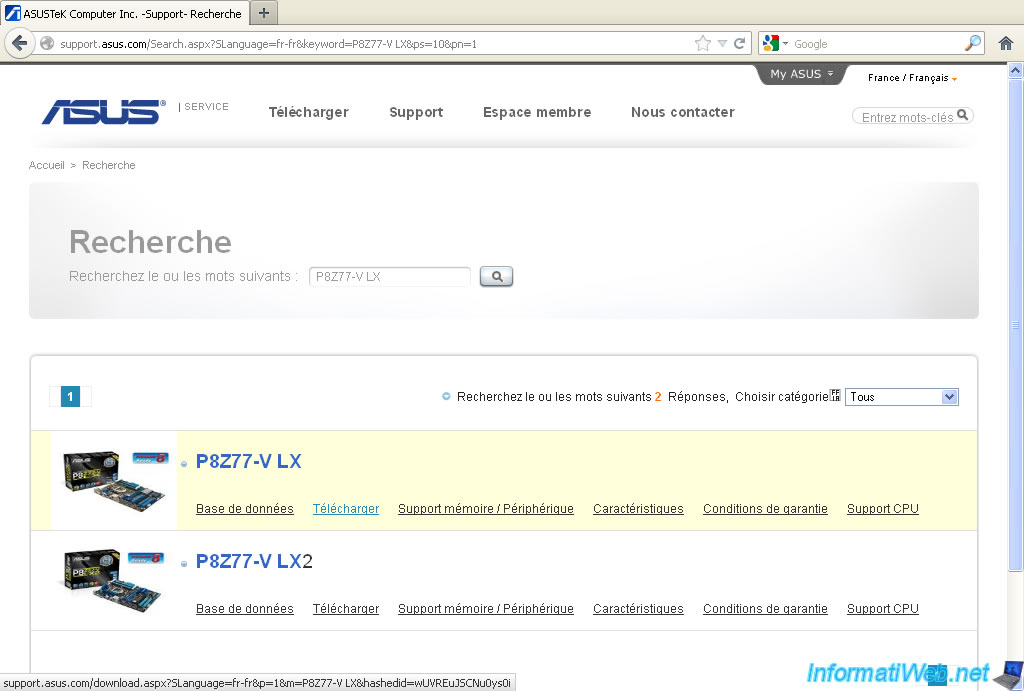Open Espace membre navigation menu
This screenshot has width=1024, height=691.
tap(537, 112)
